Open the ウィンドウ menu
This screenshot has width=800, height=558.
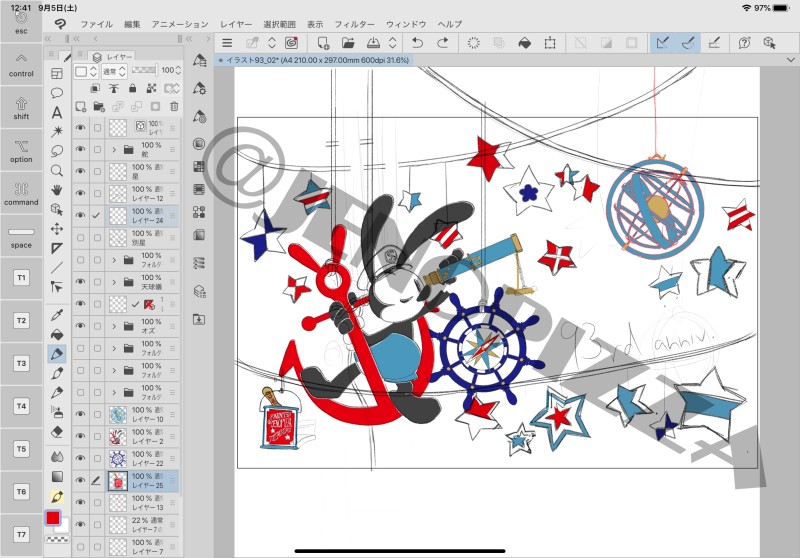pos(406,24)
